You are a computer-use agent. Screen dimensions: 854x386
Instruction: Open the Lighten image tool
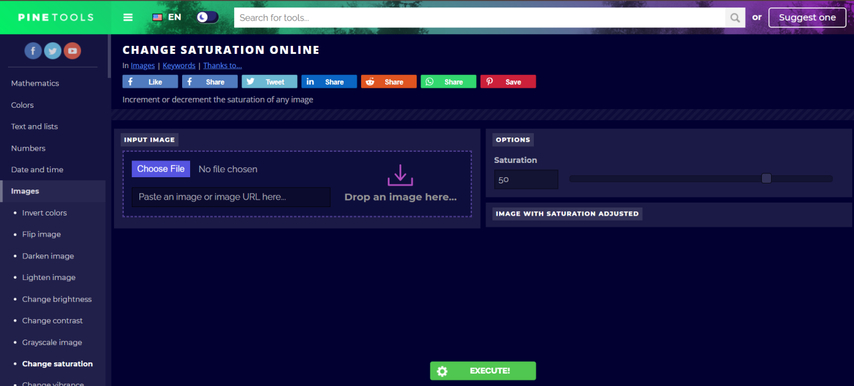pos(49,277)
